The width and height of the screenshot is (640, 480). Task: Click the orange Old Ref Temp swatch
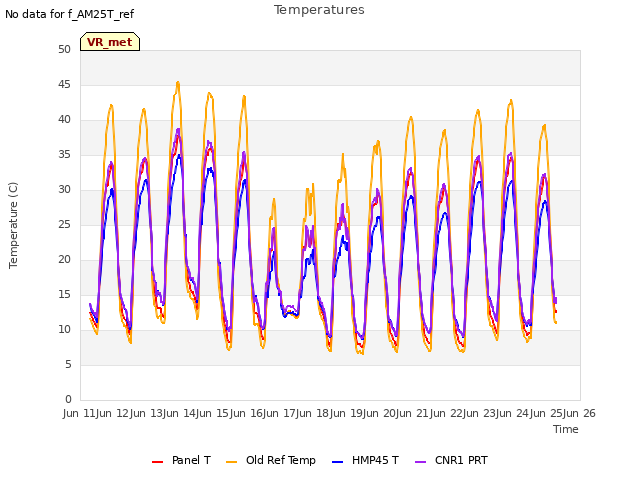231,462
